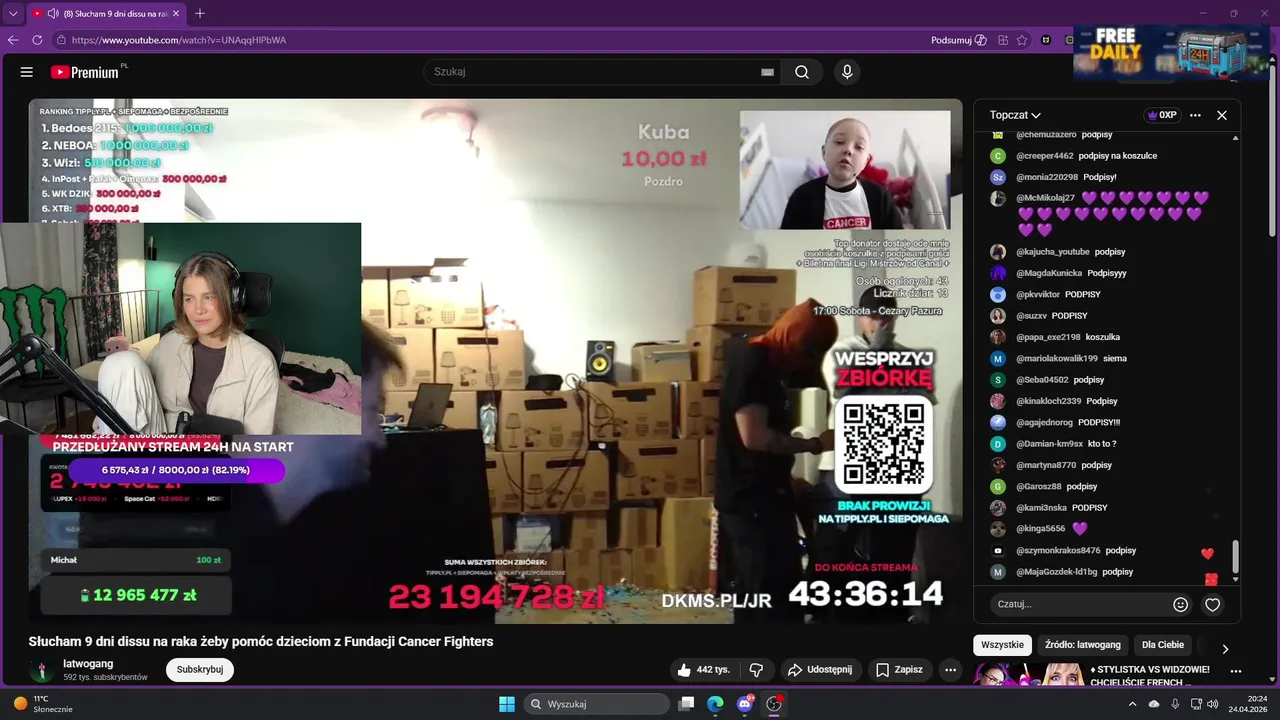
Task: Like the video with thumbs up
Action: (704, 669)
